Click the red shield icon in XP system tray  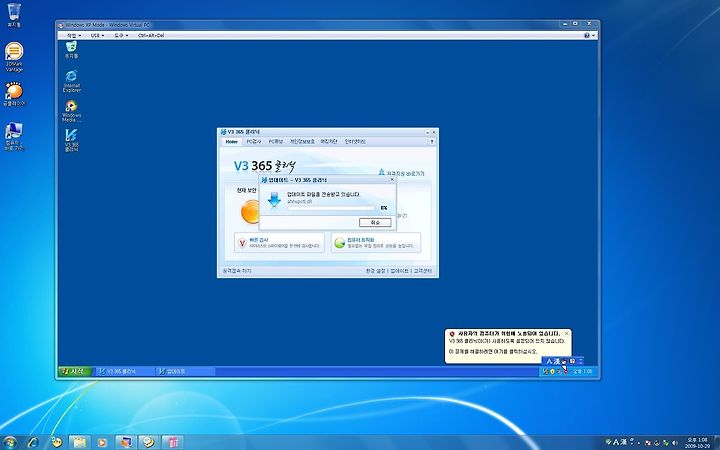tap(565, 371)
